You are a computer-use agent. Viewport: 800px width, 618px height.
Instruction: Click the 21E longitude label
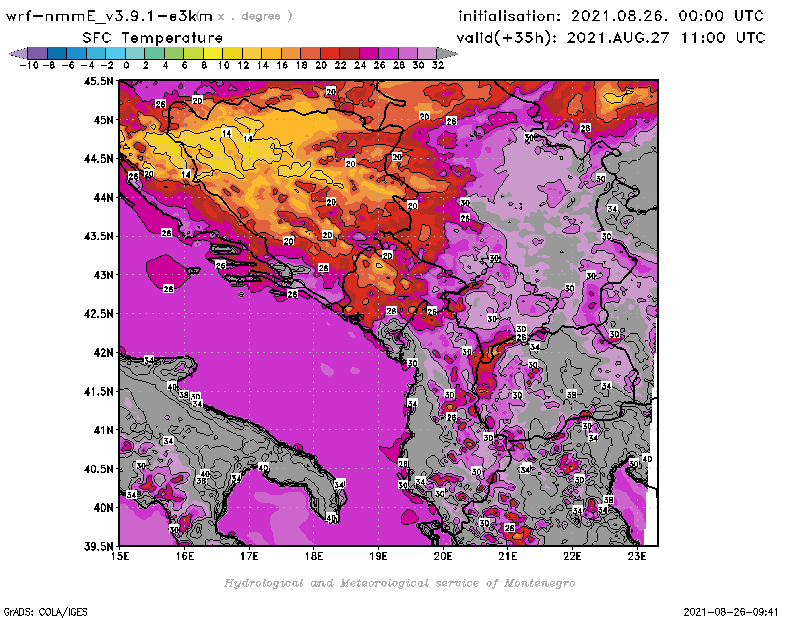(x=508, y=556)
